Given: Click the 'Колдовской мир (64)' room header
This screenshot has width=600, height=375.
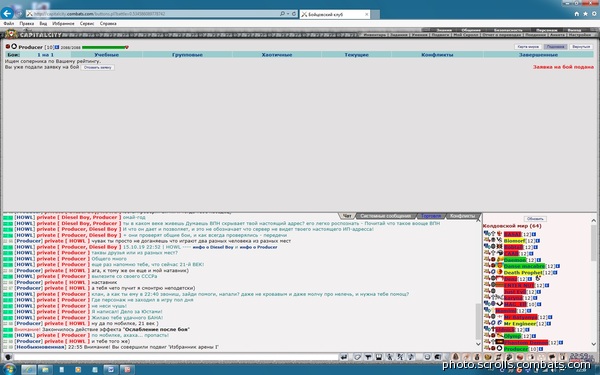Looking at the screenshot, I should pyautogui.click(x=512, y=226).
